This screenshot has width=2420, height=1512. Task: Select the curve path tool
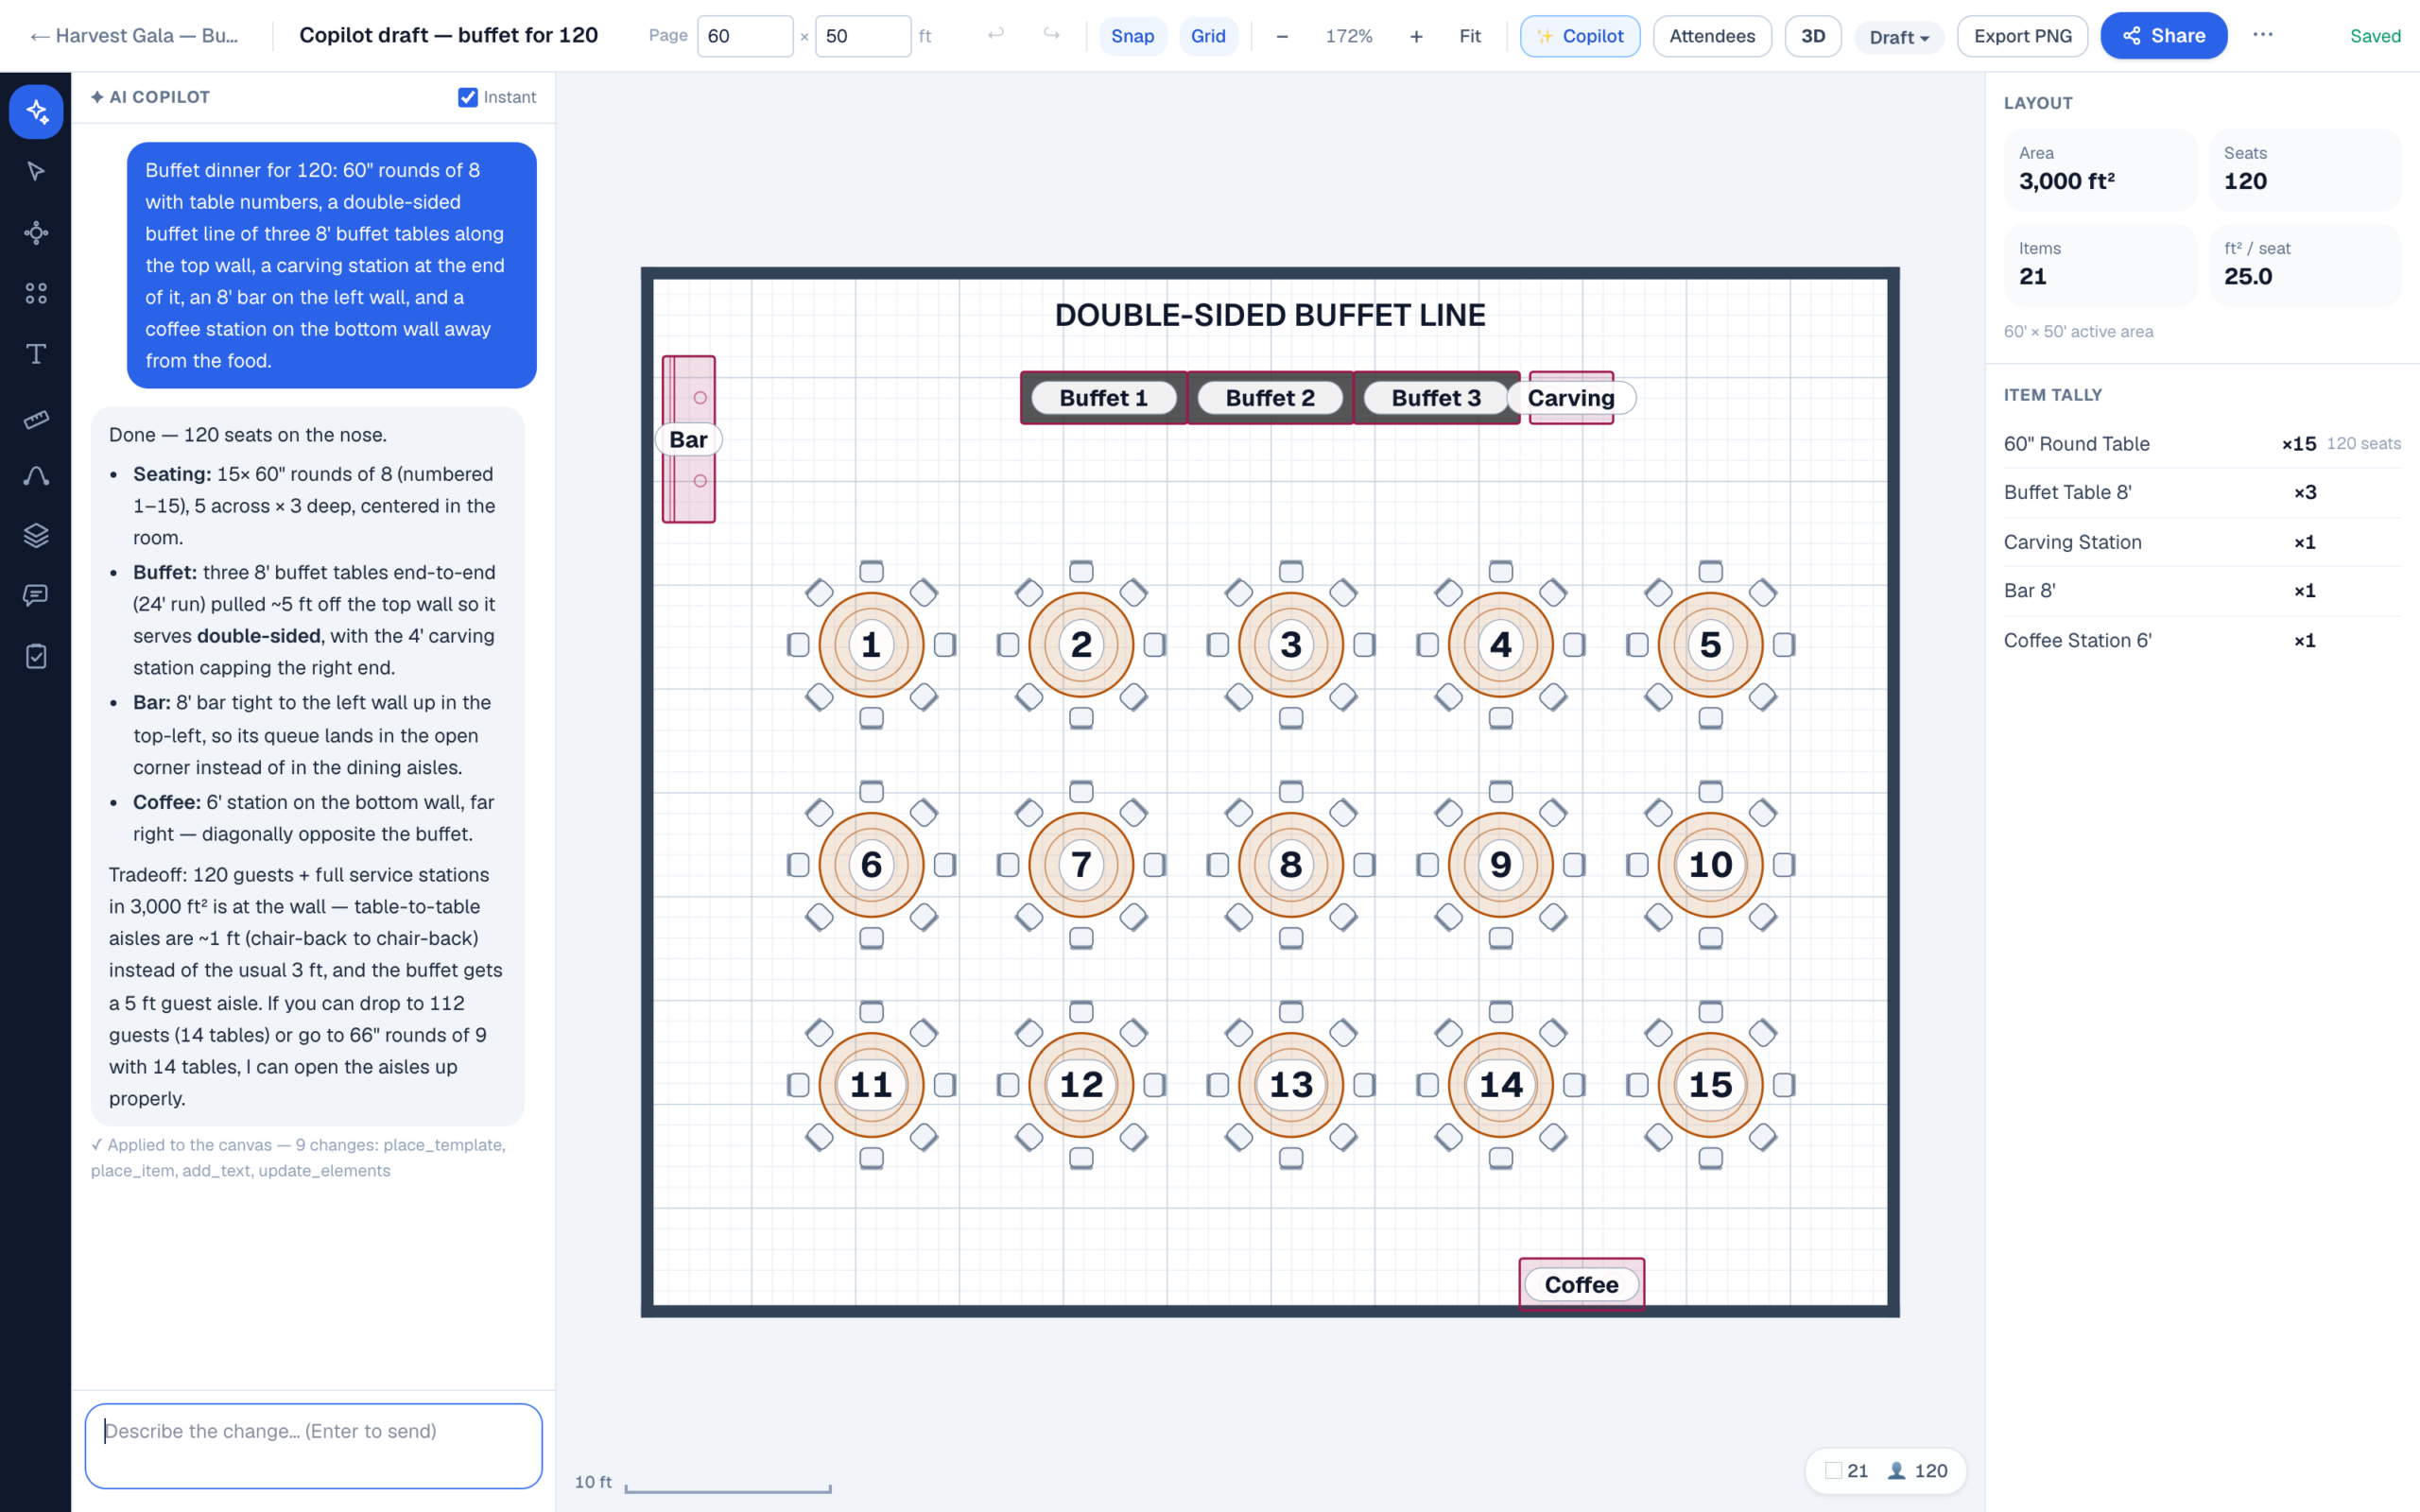(x=36, y=476)
